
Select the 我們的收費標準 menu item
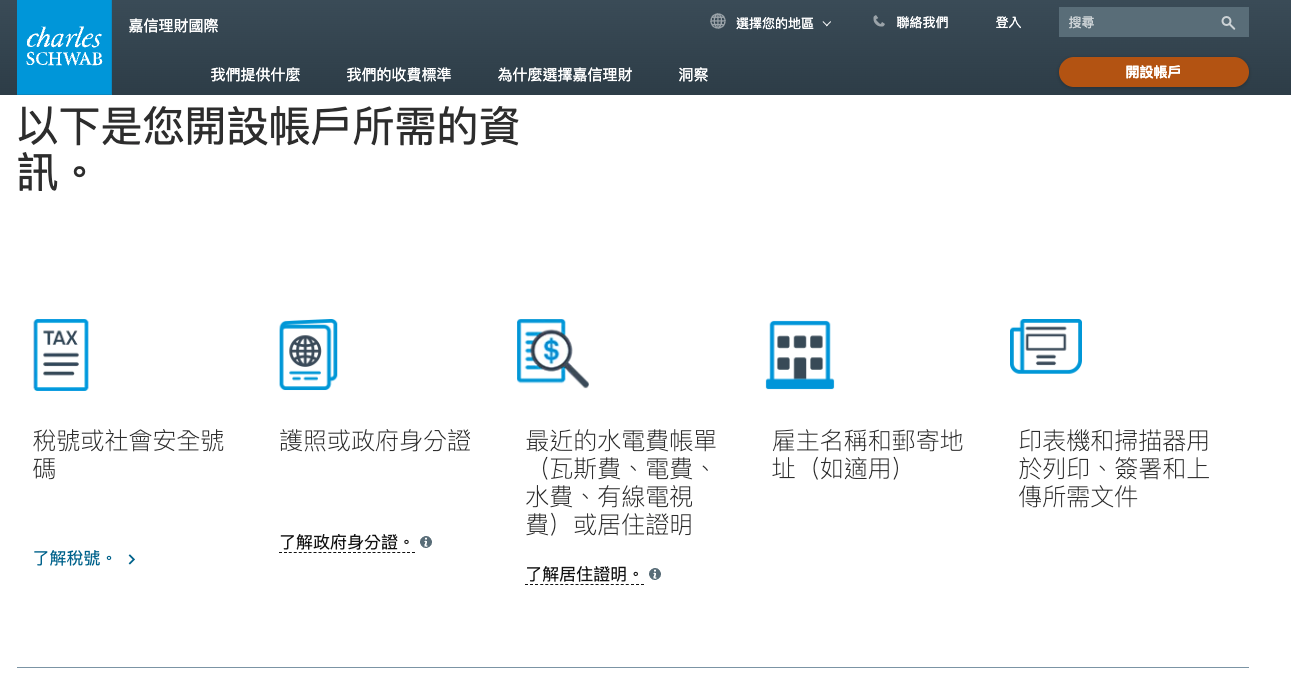click(x=398, y=73)
